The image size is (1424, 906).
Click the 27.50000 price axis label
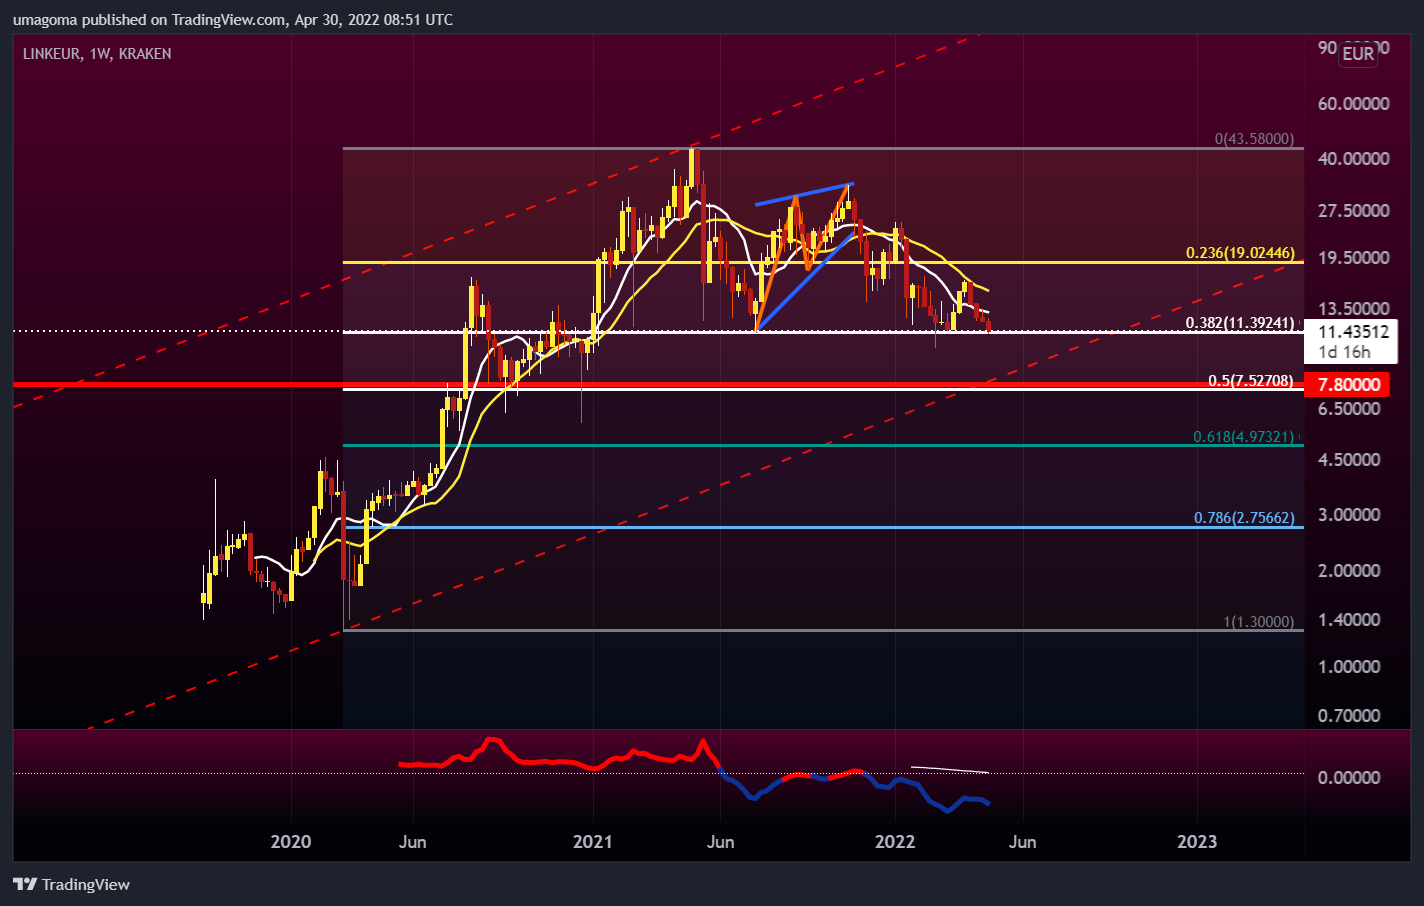pyautogui.click(x=1354, y=211)
